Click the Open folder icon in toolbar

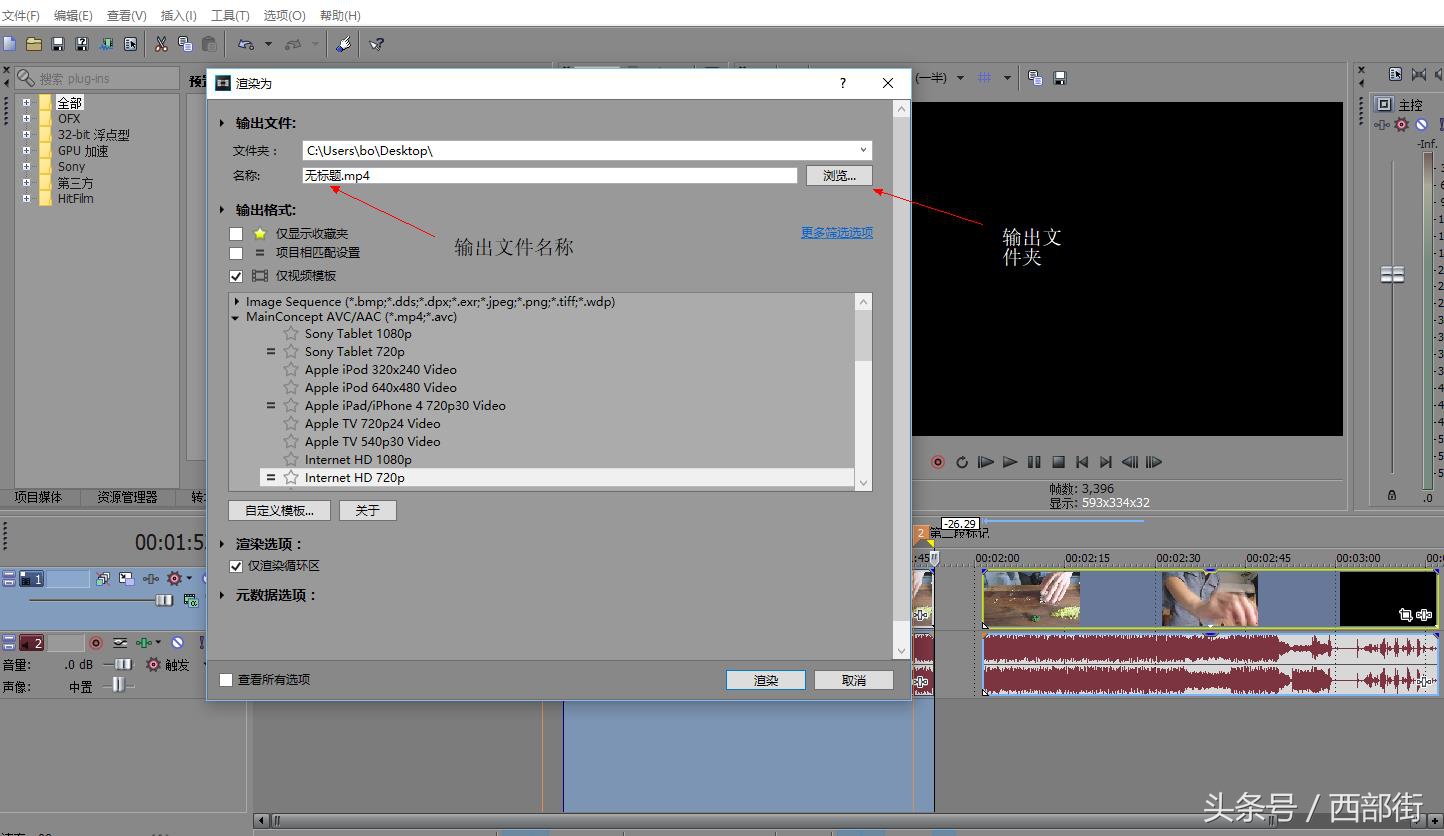(x=34, y=44)
